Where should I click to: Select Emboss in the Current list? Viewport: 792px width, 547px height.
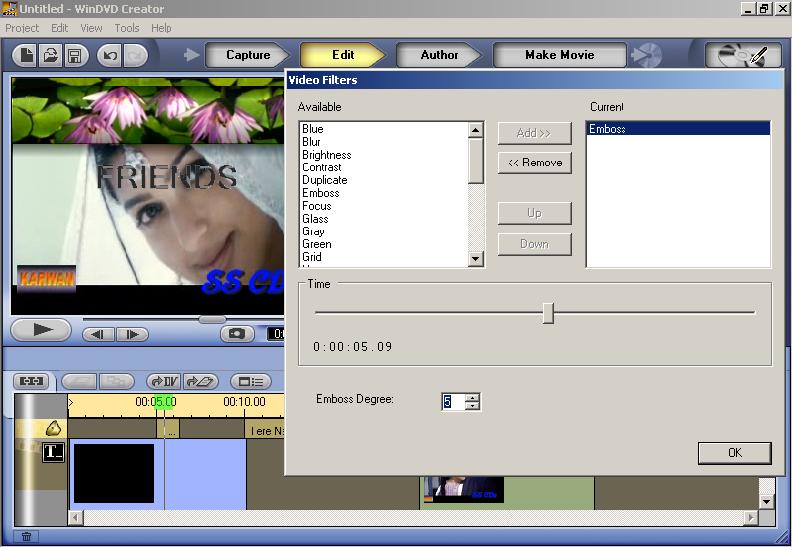[678, 129]
